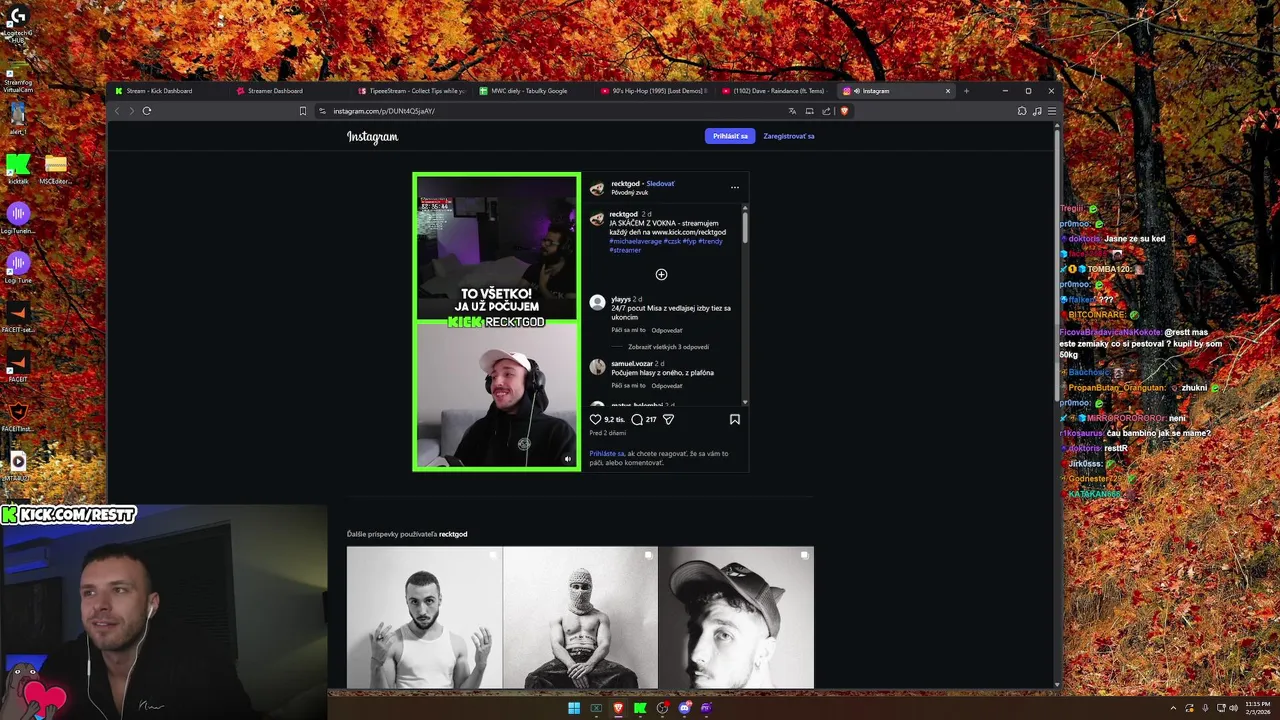
Task: Open samuel.vozar profile from comment
Action: pos(632,364)
